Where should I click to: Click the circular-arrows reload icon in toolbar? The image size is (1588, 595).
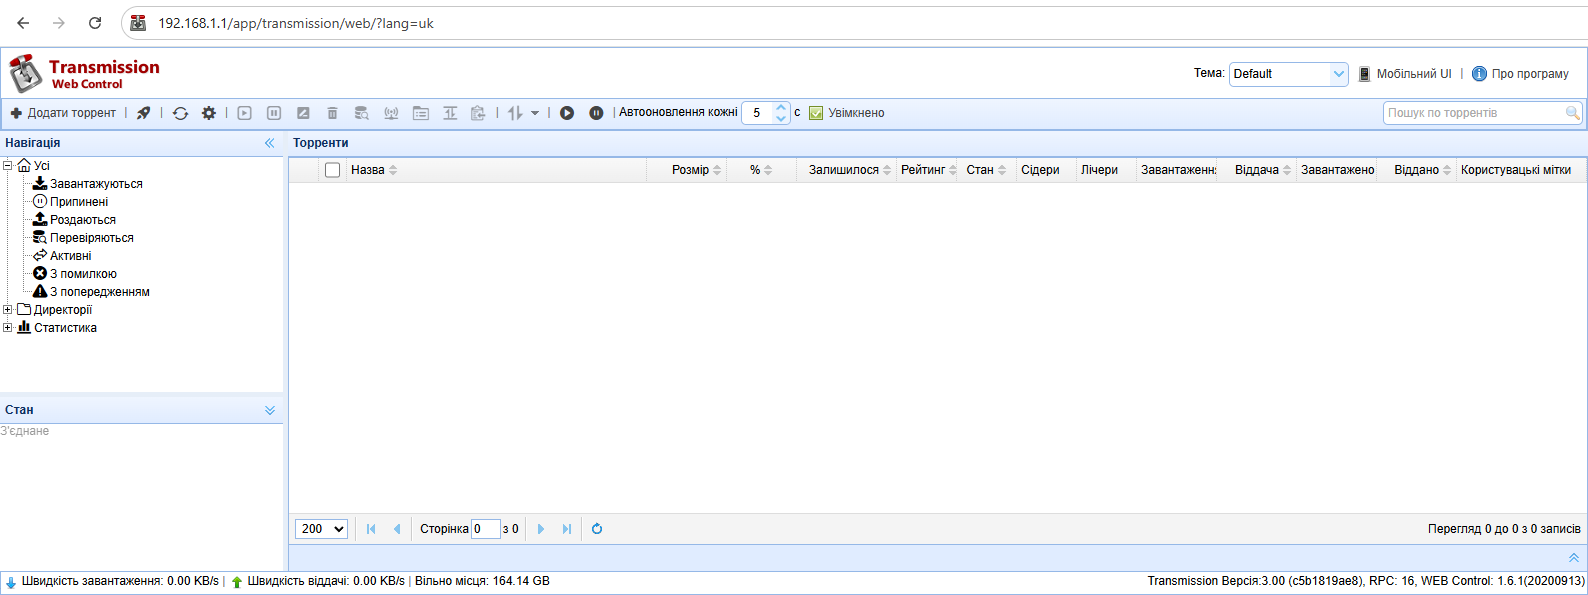tap(180, 113)
